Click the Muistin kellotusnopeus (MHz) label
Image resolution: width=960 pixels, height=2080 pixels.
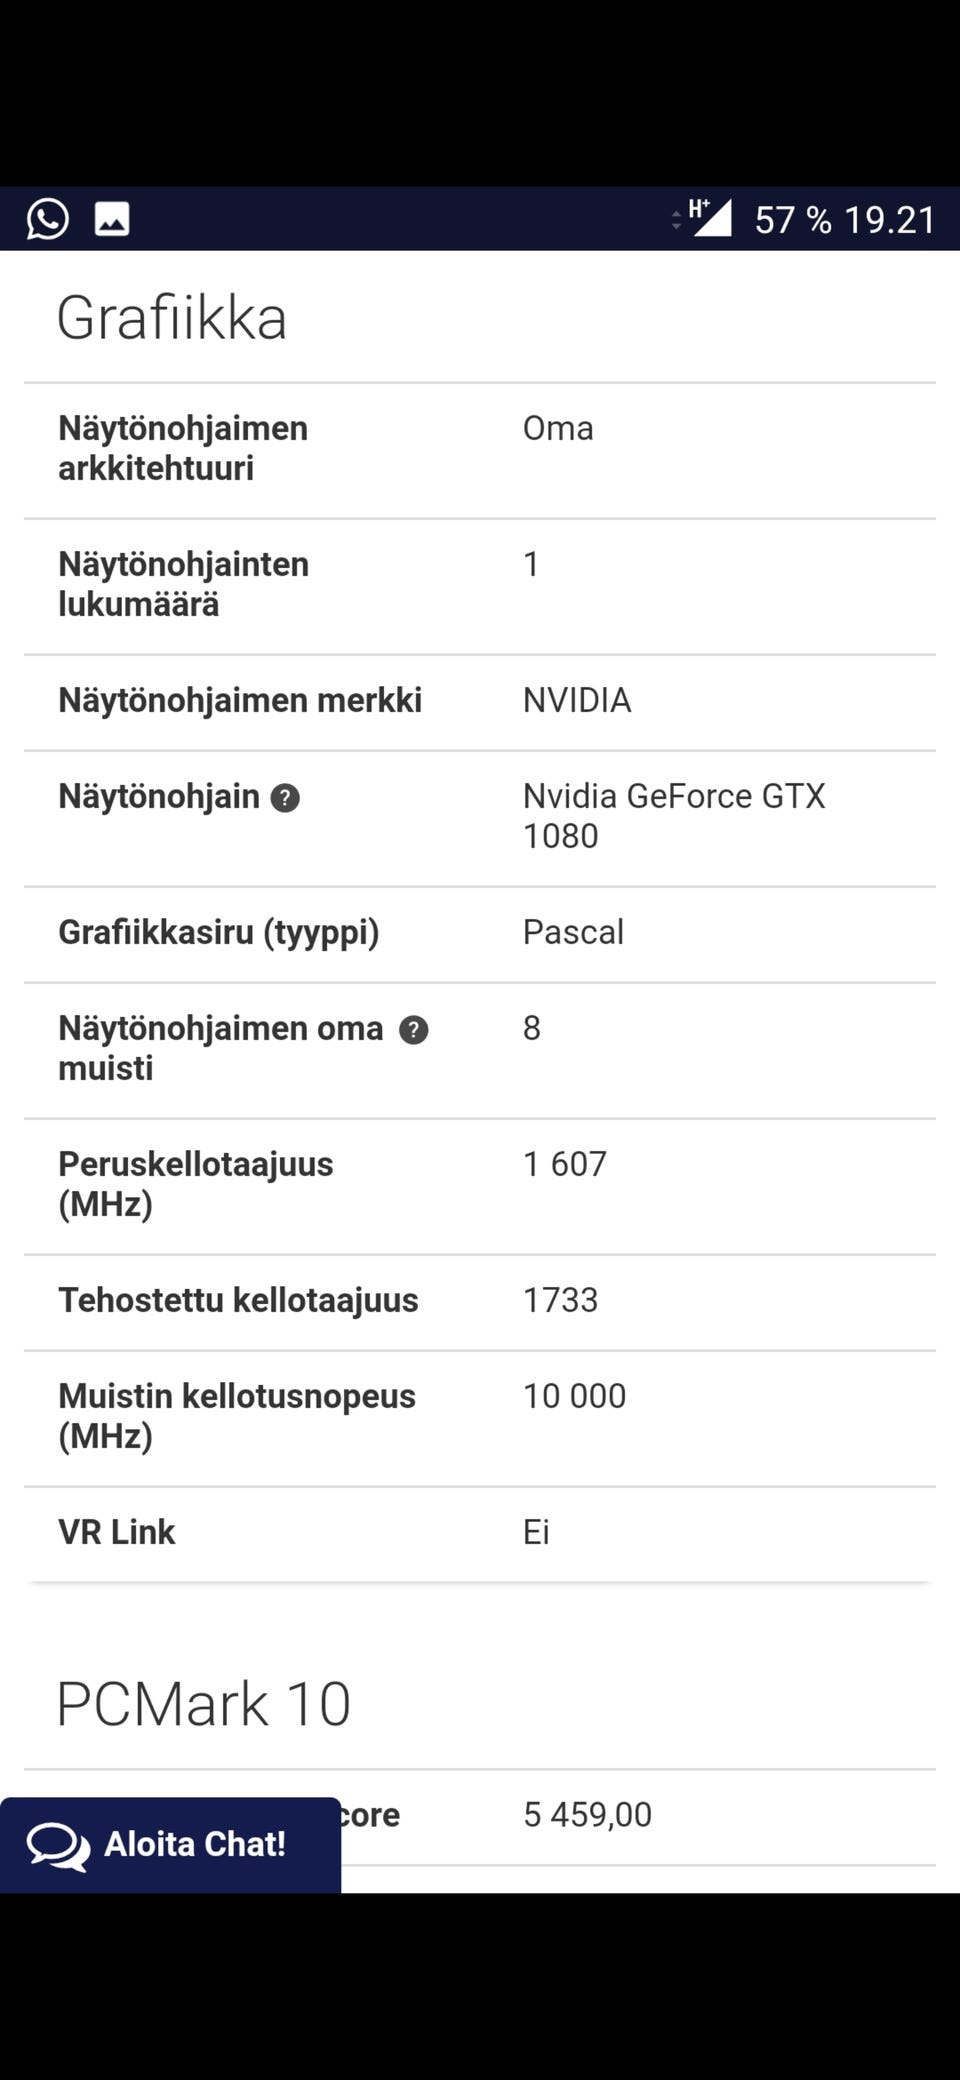pos(237,1416)
